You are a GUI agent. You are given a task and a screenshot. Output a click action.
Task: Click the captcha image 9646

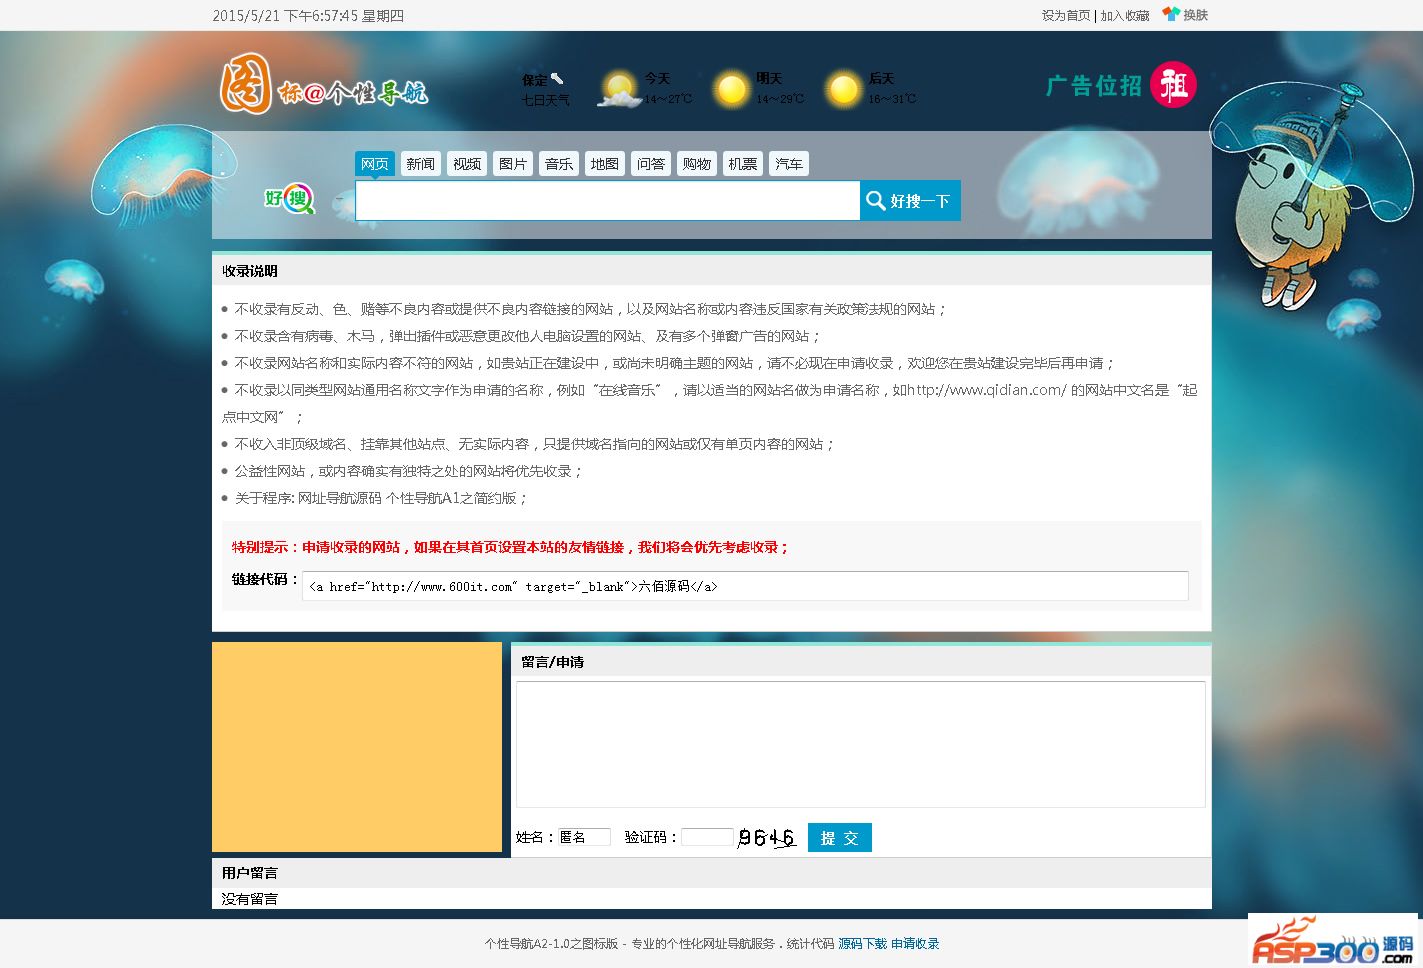click(767, 838)
